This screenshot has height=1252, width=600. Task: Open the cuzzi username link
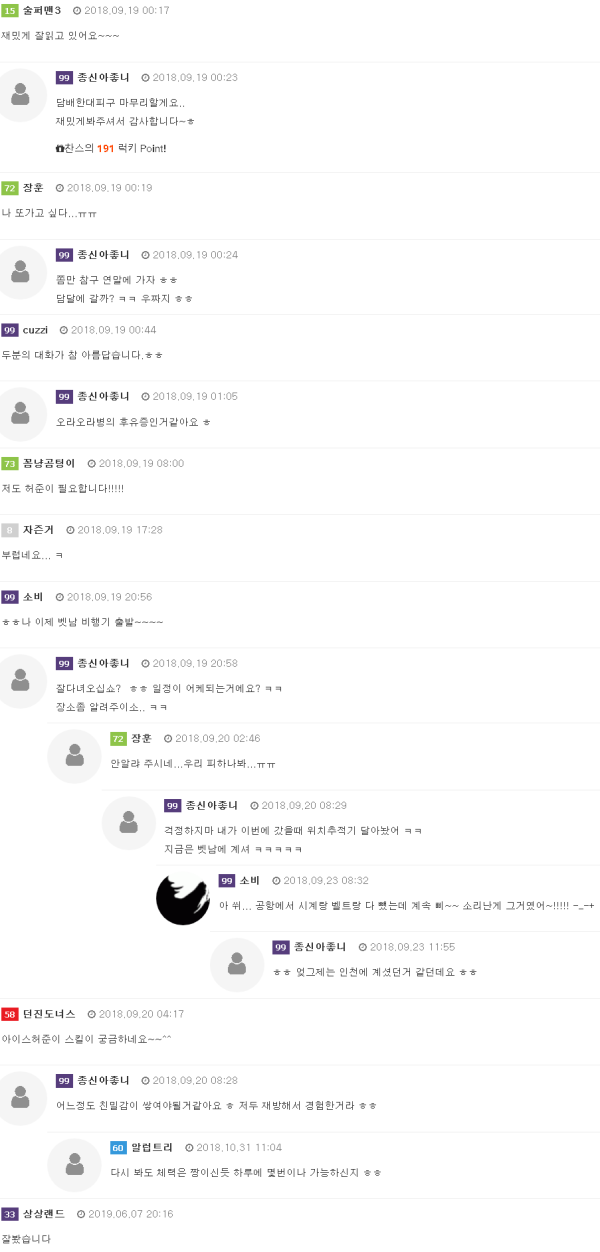click(x=35, y=330)
